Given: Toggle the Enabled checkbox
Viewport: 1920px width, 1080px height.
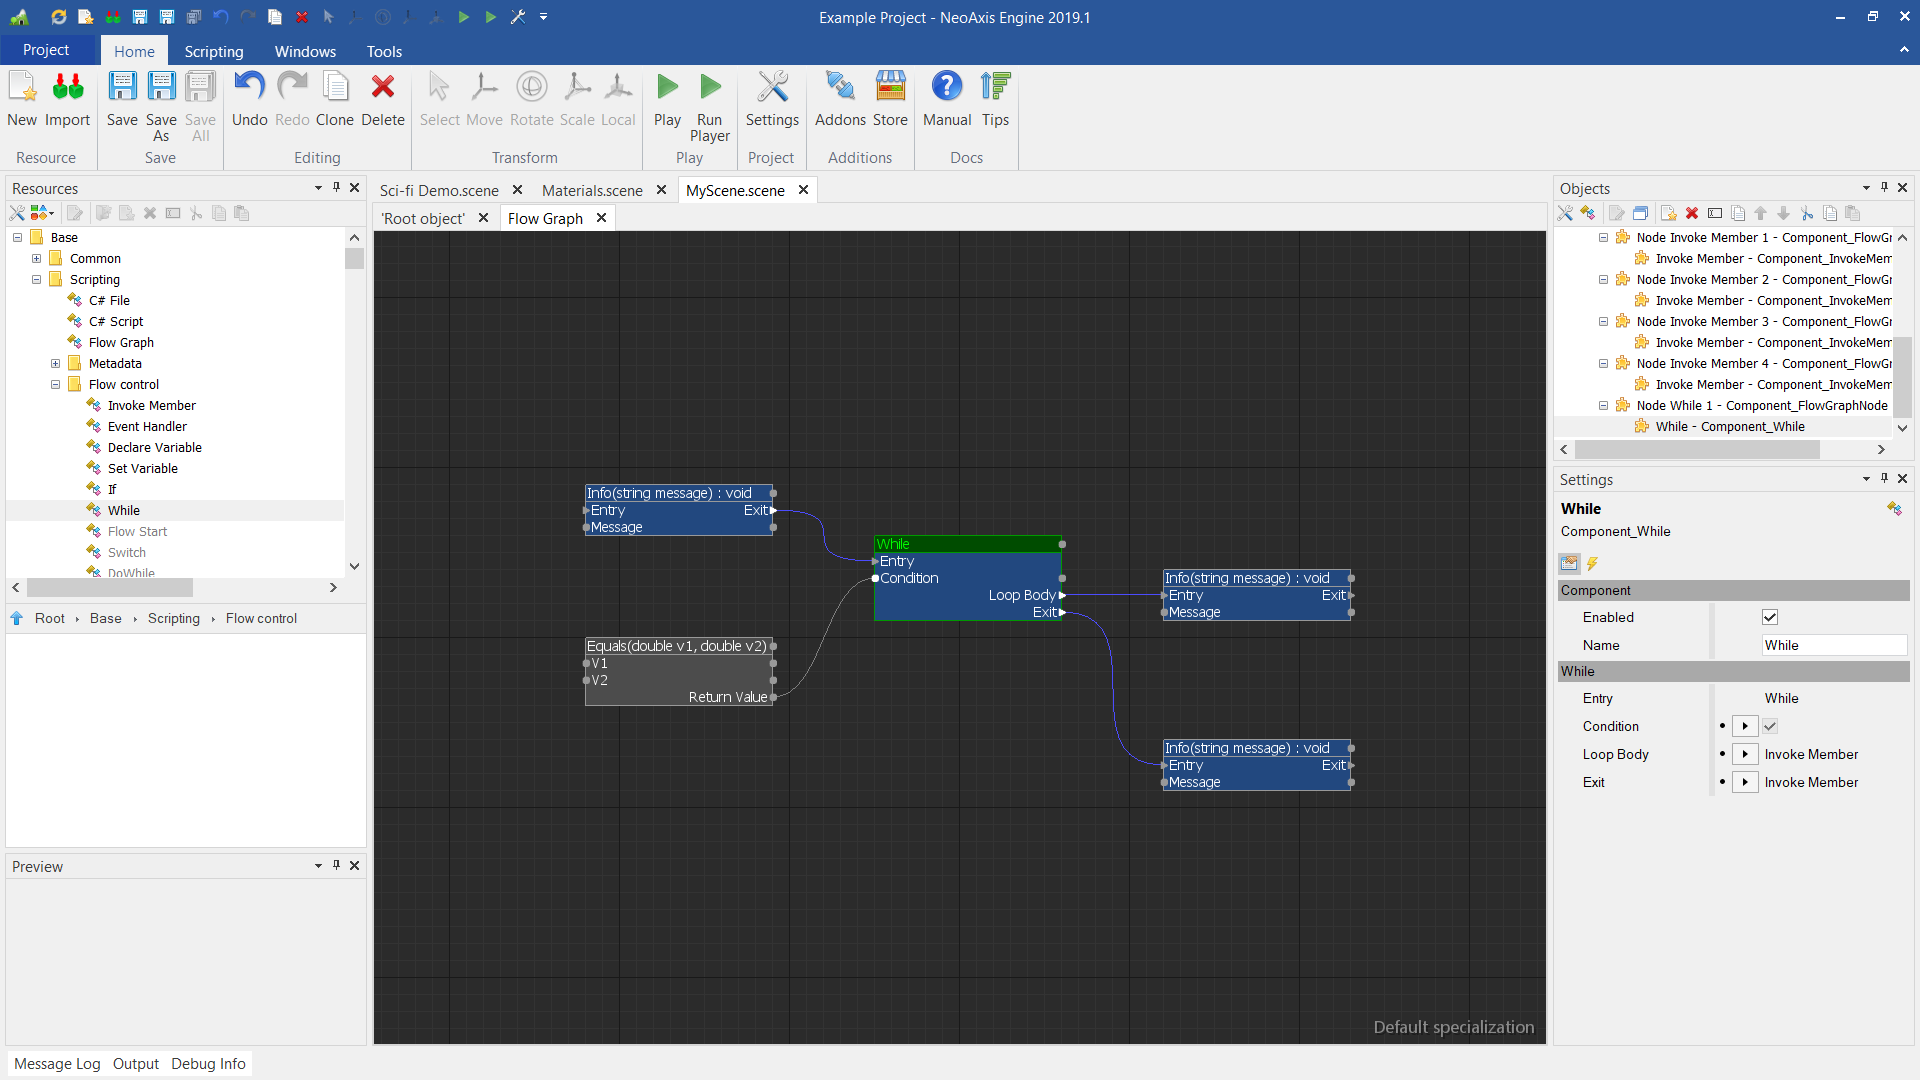Looking at the screenshot, I should tap(1770, 617).
